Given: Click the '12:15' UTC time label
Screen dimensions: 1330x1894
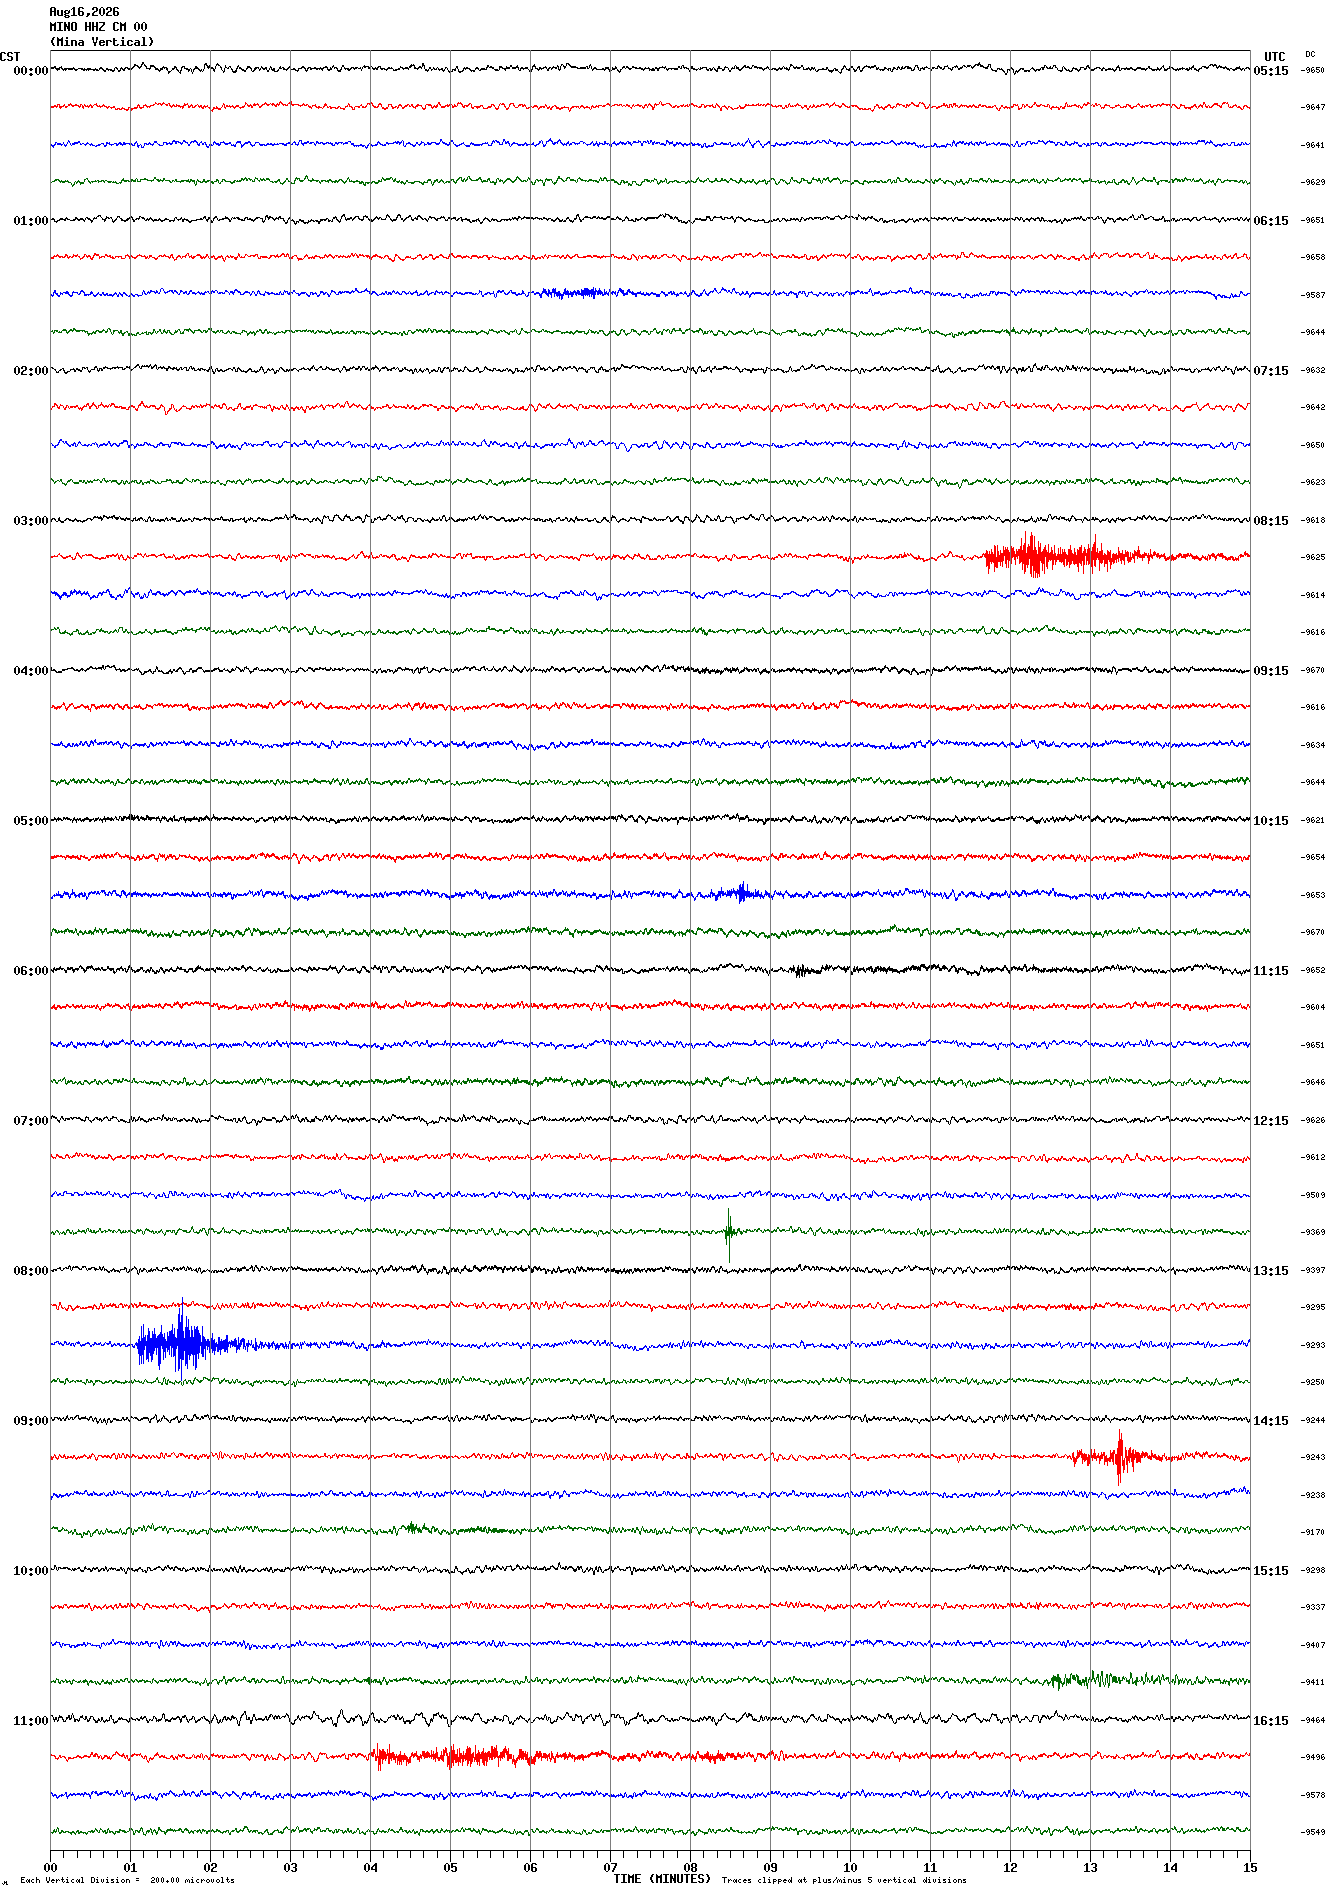Looking at the screenshot, I should [1271, 1121].
